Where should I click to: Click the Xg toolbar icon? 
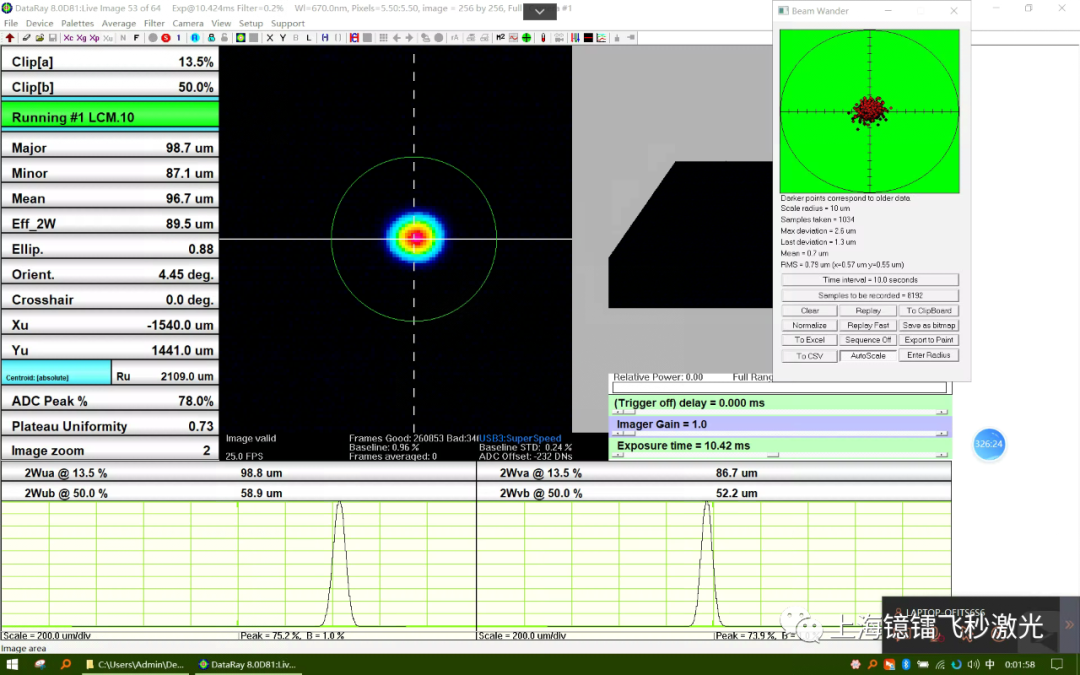pos(81,38)
